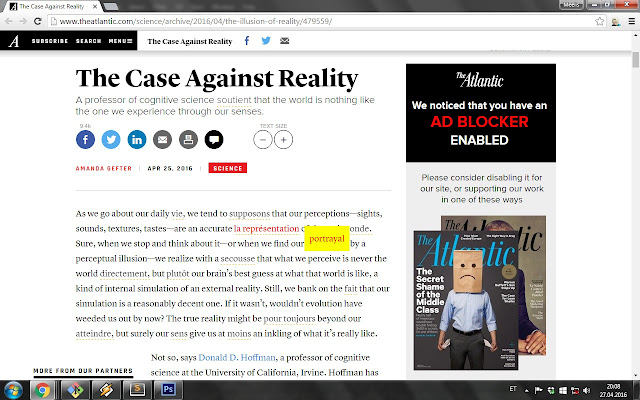Open the Sublime Text taskbar icon
Screen dimensions: 640x400
click(137, 390)
